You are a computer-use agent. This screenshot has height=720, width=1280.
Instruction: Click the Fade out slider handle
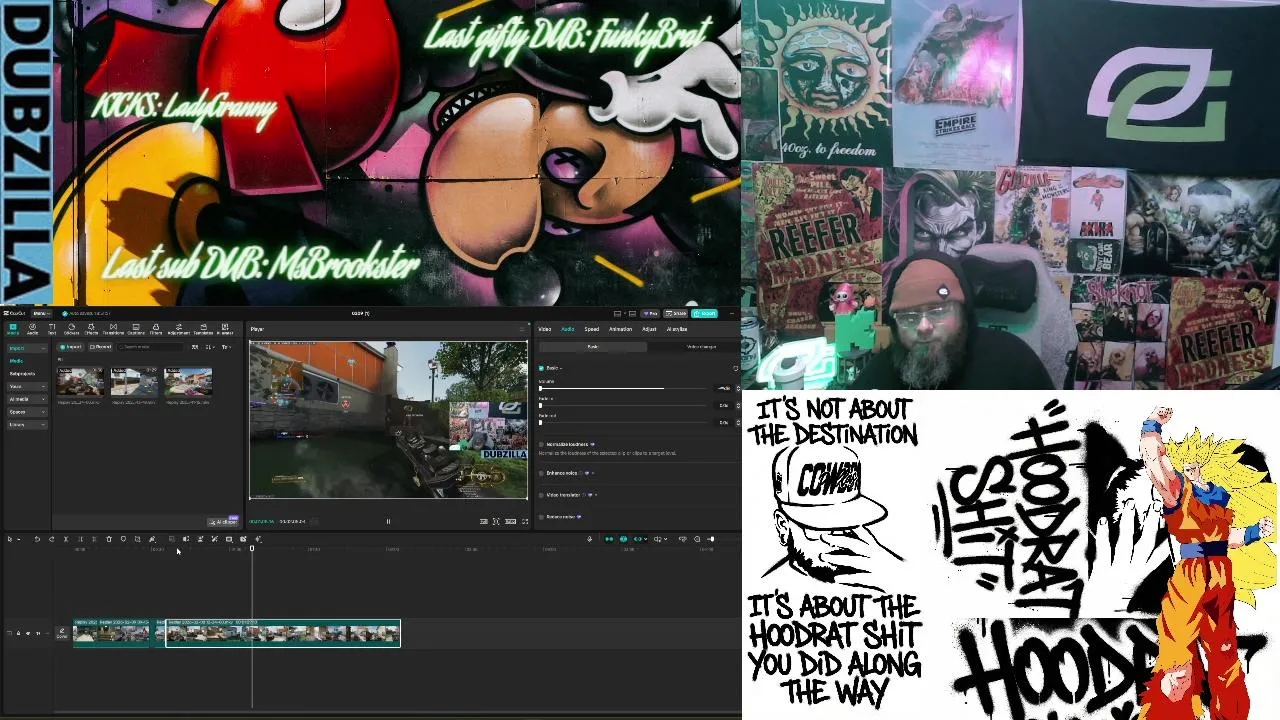pyautogui.click(x=540, y=422)
